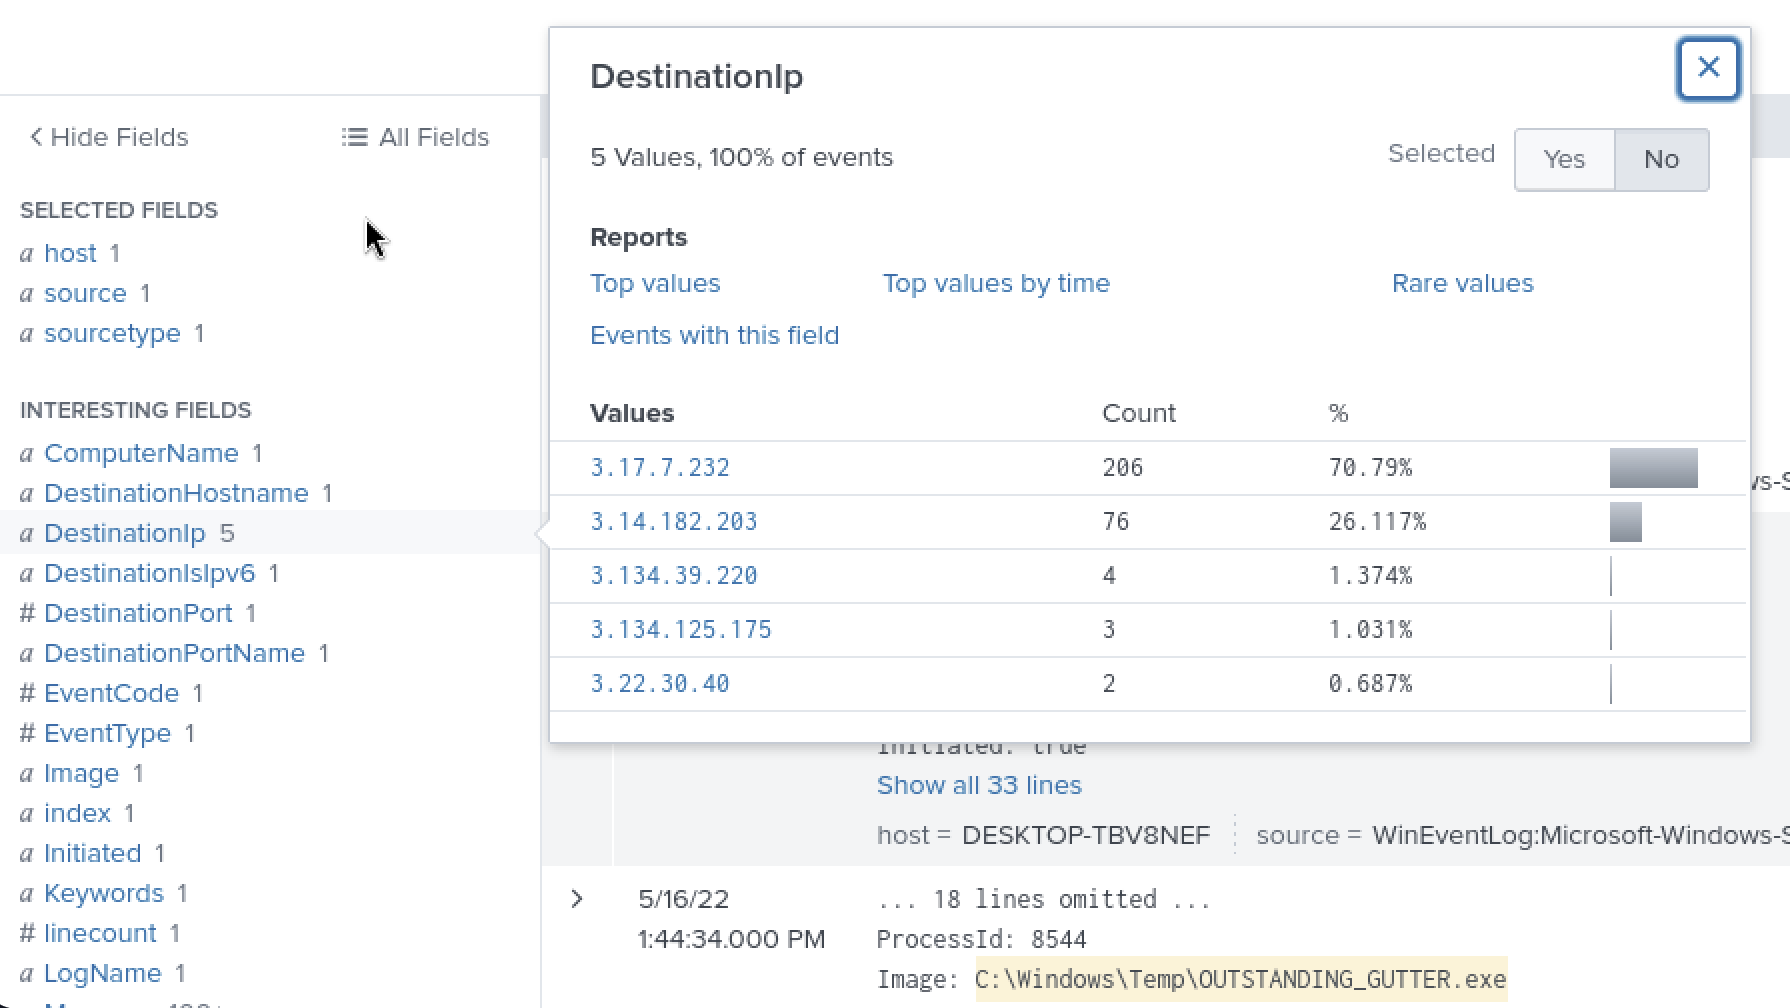The height and width of the screenshot is (1008, 1790).
Task: Select host value DESKTOP-TBV8NEF
Action: click(x=1086, y=835)
